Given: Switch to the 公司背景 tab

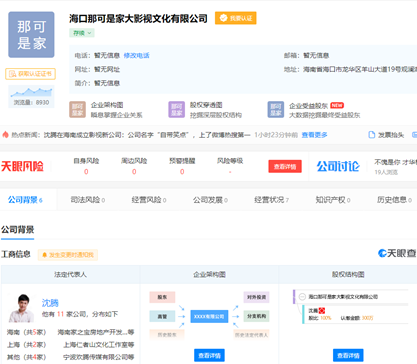Looking at the screenshot, I should click(25, 200).
